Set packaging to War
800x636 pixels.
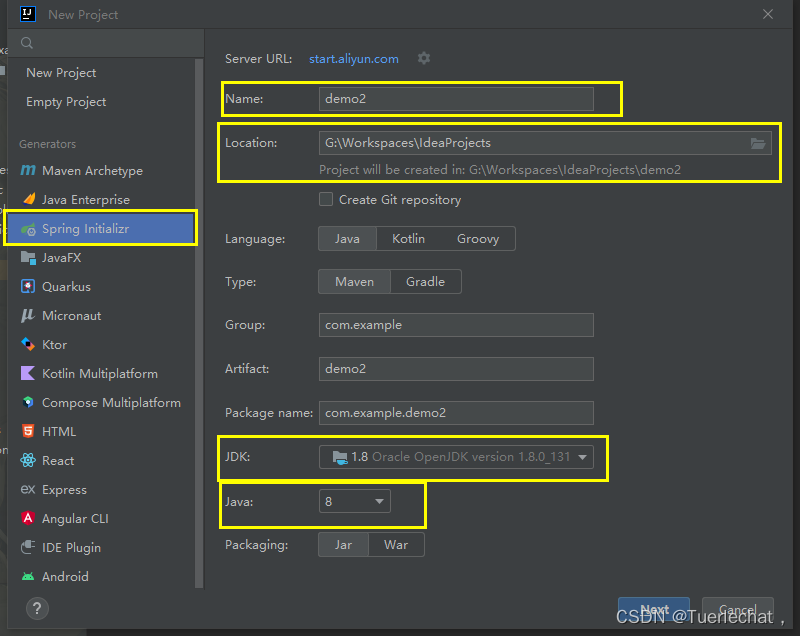click(396, 545)
